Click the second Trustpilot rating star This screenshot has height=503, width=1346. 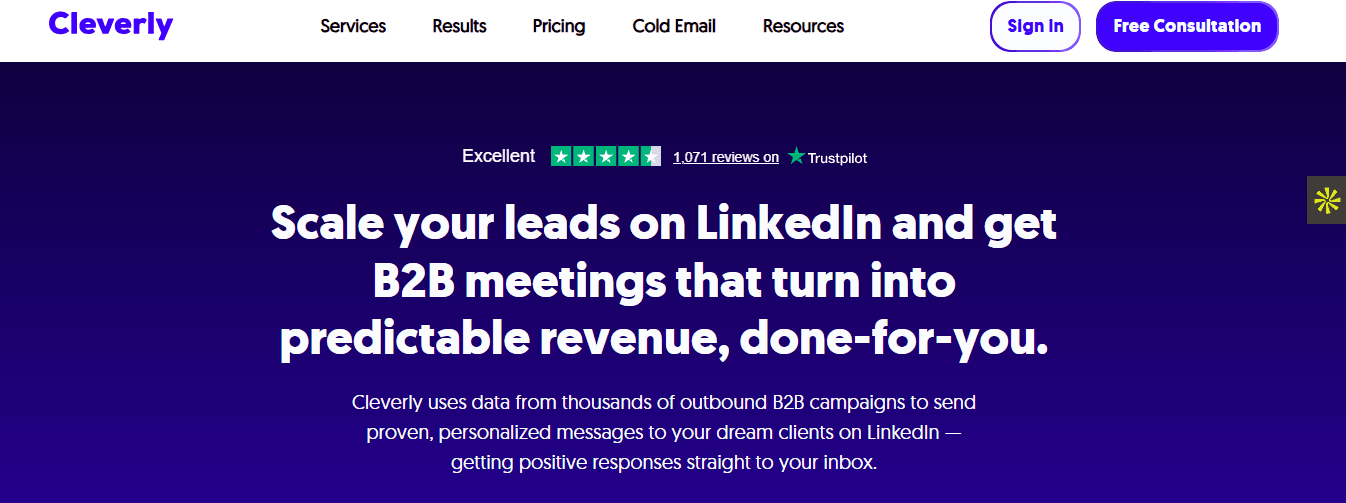pos(584,156)
